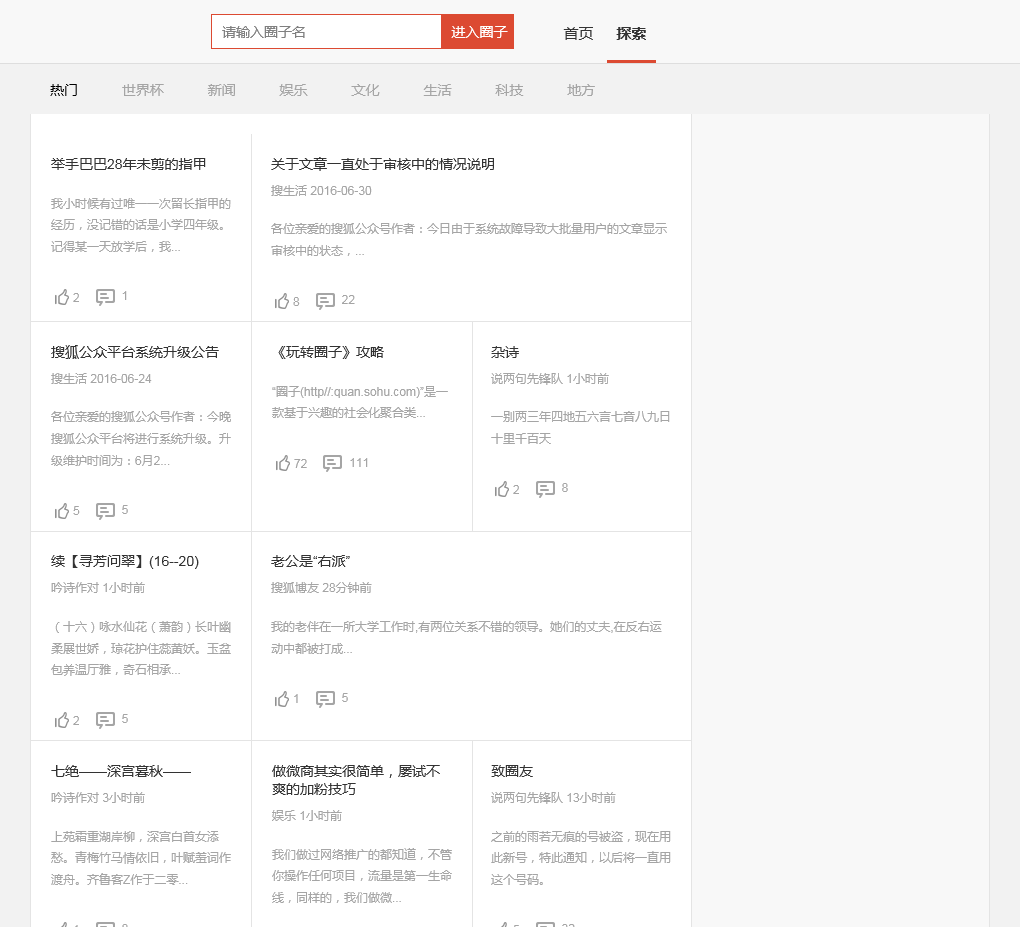Click the 请输入圈子名 search field

[327, 32]
